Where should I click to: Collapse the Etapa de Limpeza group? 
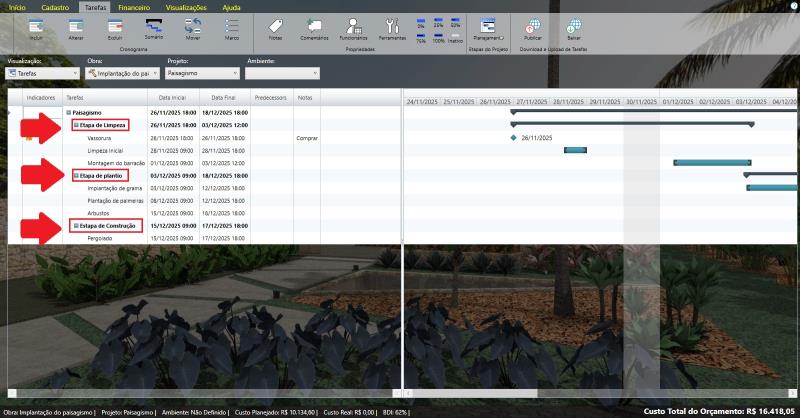coord(75,125)
